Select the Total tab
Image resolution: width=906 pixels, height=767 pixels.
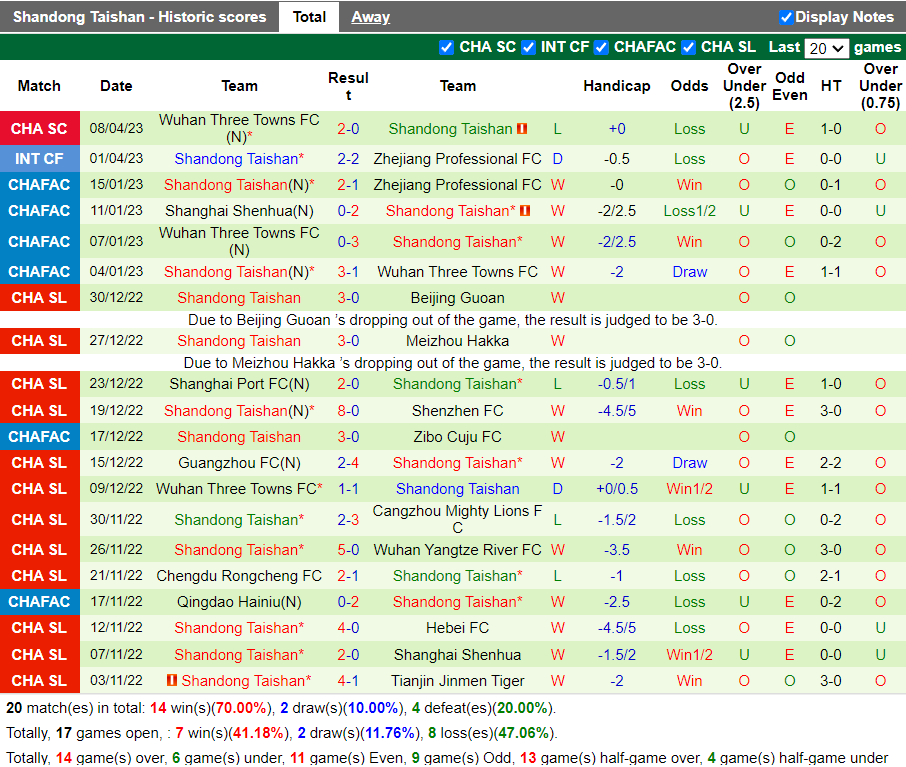[x=309, y=16]
